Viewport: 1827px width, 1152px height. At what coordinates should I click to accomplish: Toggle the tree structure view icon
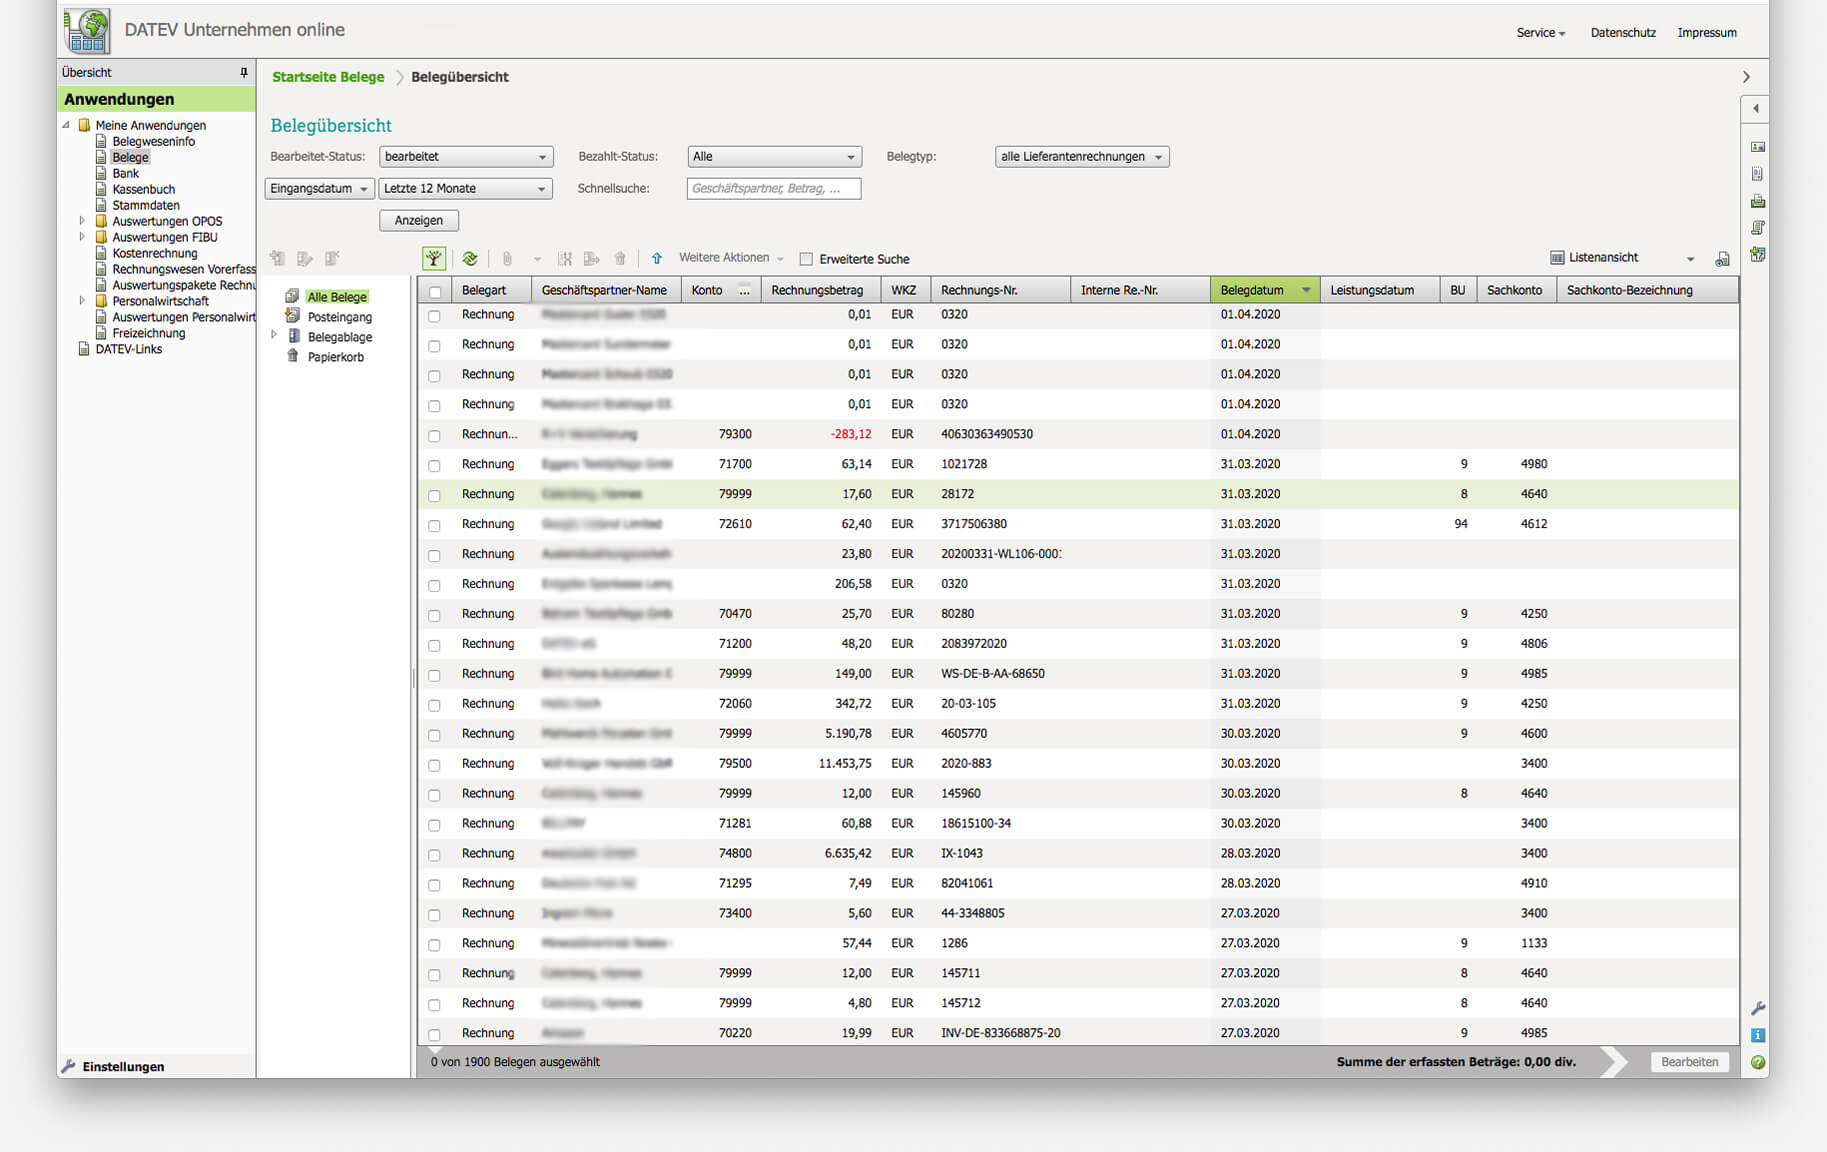click(433, 259)
